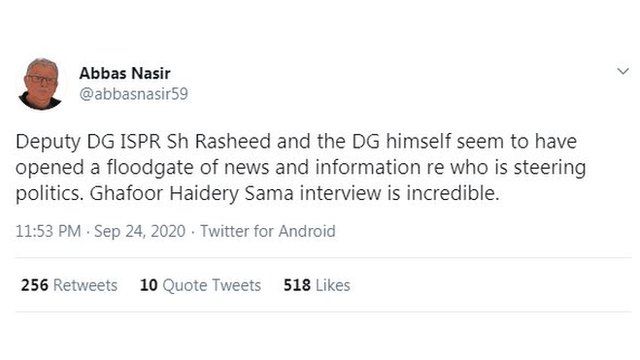The height and width of the screenshot is (360, 640).
Task: Click the number 256 beside Retweets
Action: pyautogui.click(x=34, y=285)
